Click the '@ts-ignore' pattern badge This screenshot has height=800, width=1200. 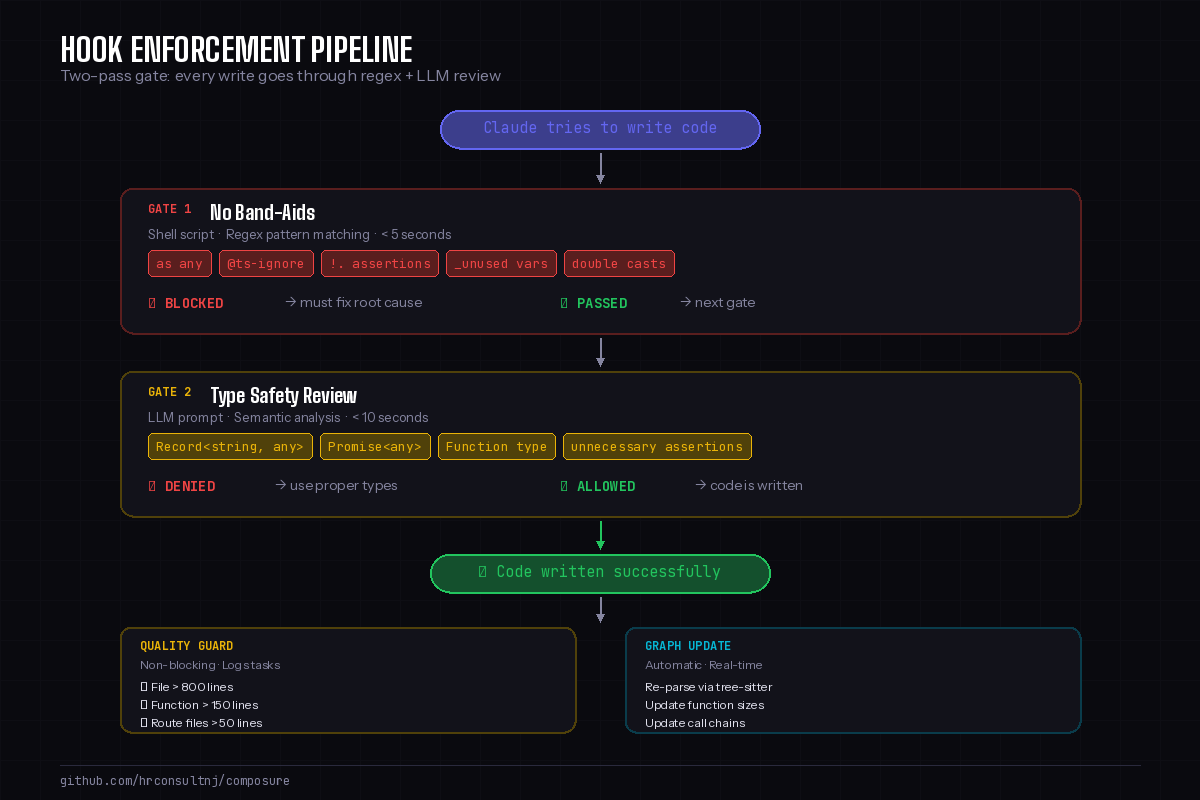point(266,263)
